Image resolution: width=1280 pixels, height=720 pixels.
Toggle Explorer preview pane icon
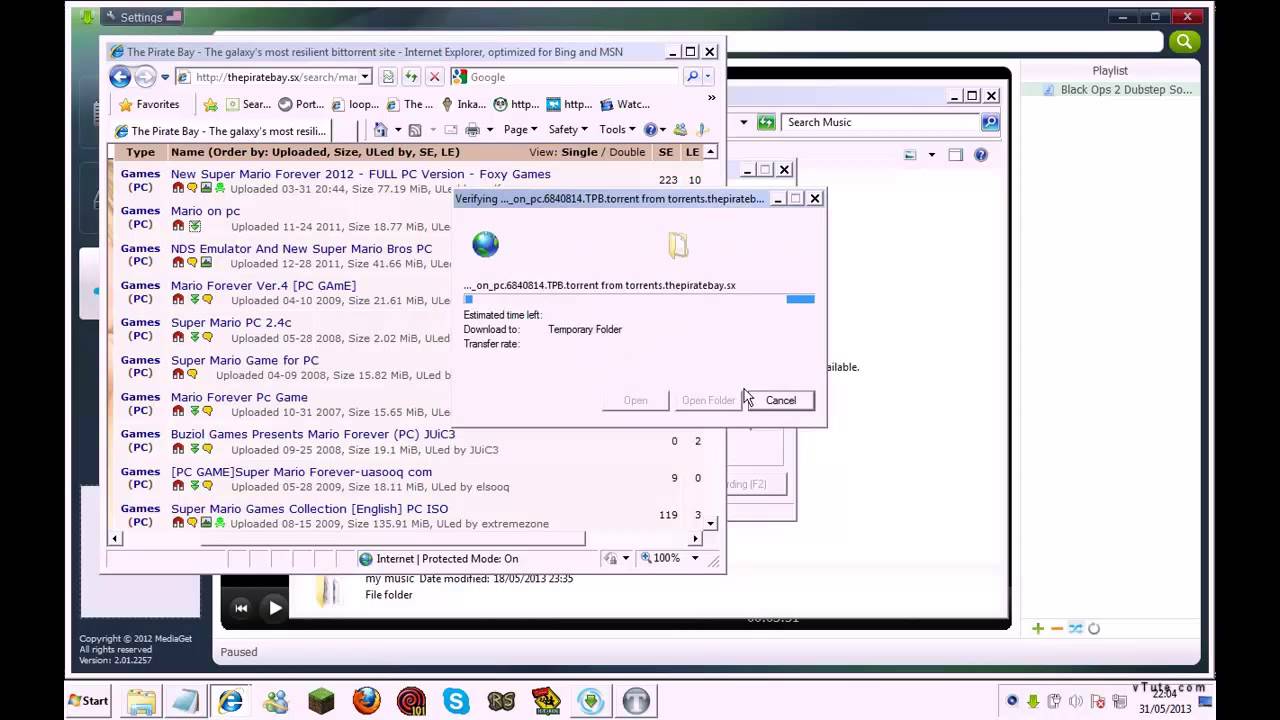click(956, 155)
